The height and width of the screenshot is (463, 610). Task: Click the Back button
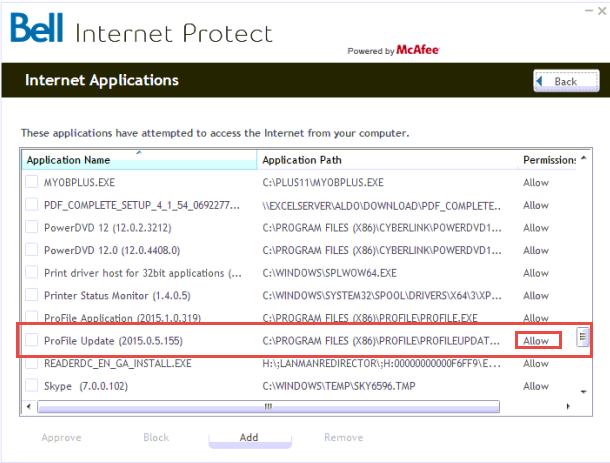(x=566, y=81)
